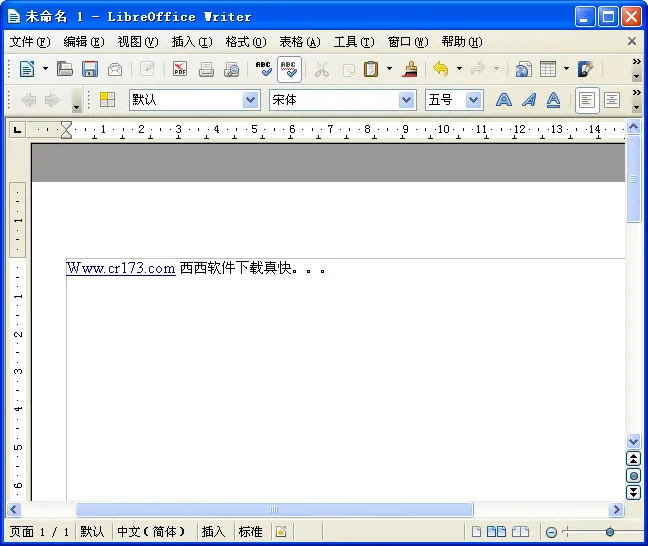The width and height of the screenshot is (648, 546).
Task: Jump to next page button
Action: click(633, 492)
